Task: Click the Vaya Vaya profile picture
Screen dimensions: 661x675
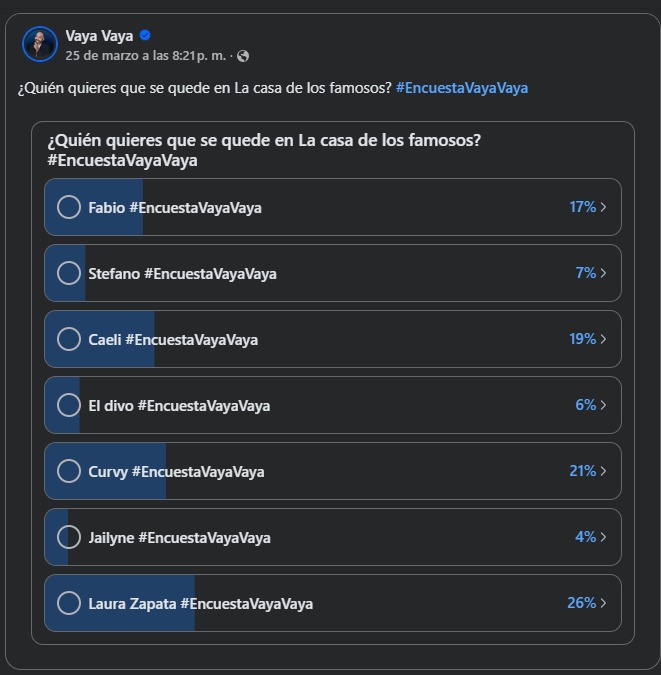Action: pyautogui.click(x=39, y=44)
